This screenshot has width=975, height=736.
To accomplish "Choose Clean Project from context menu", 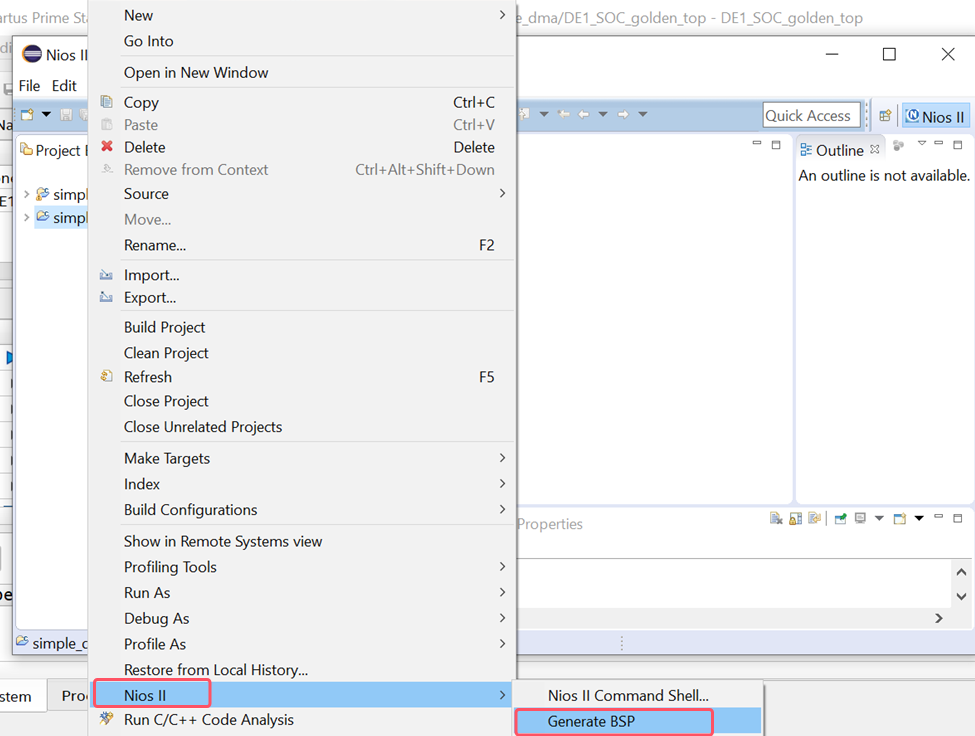I will coord(166,353).
